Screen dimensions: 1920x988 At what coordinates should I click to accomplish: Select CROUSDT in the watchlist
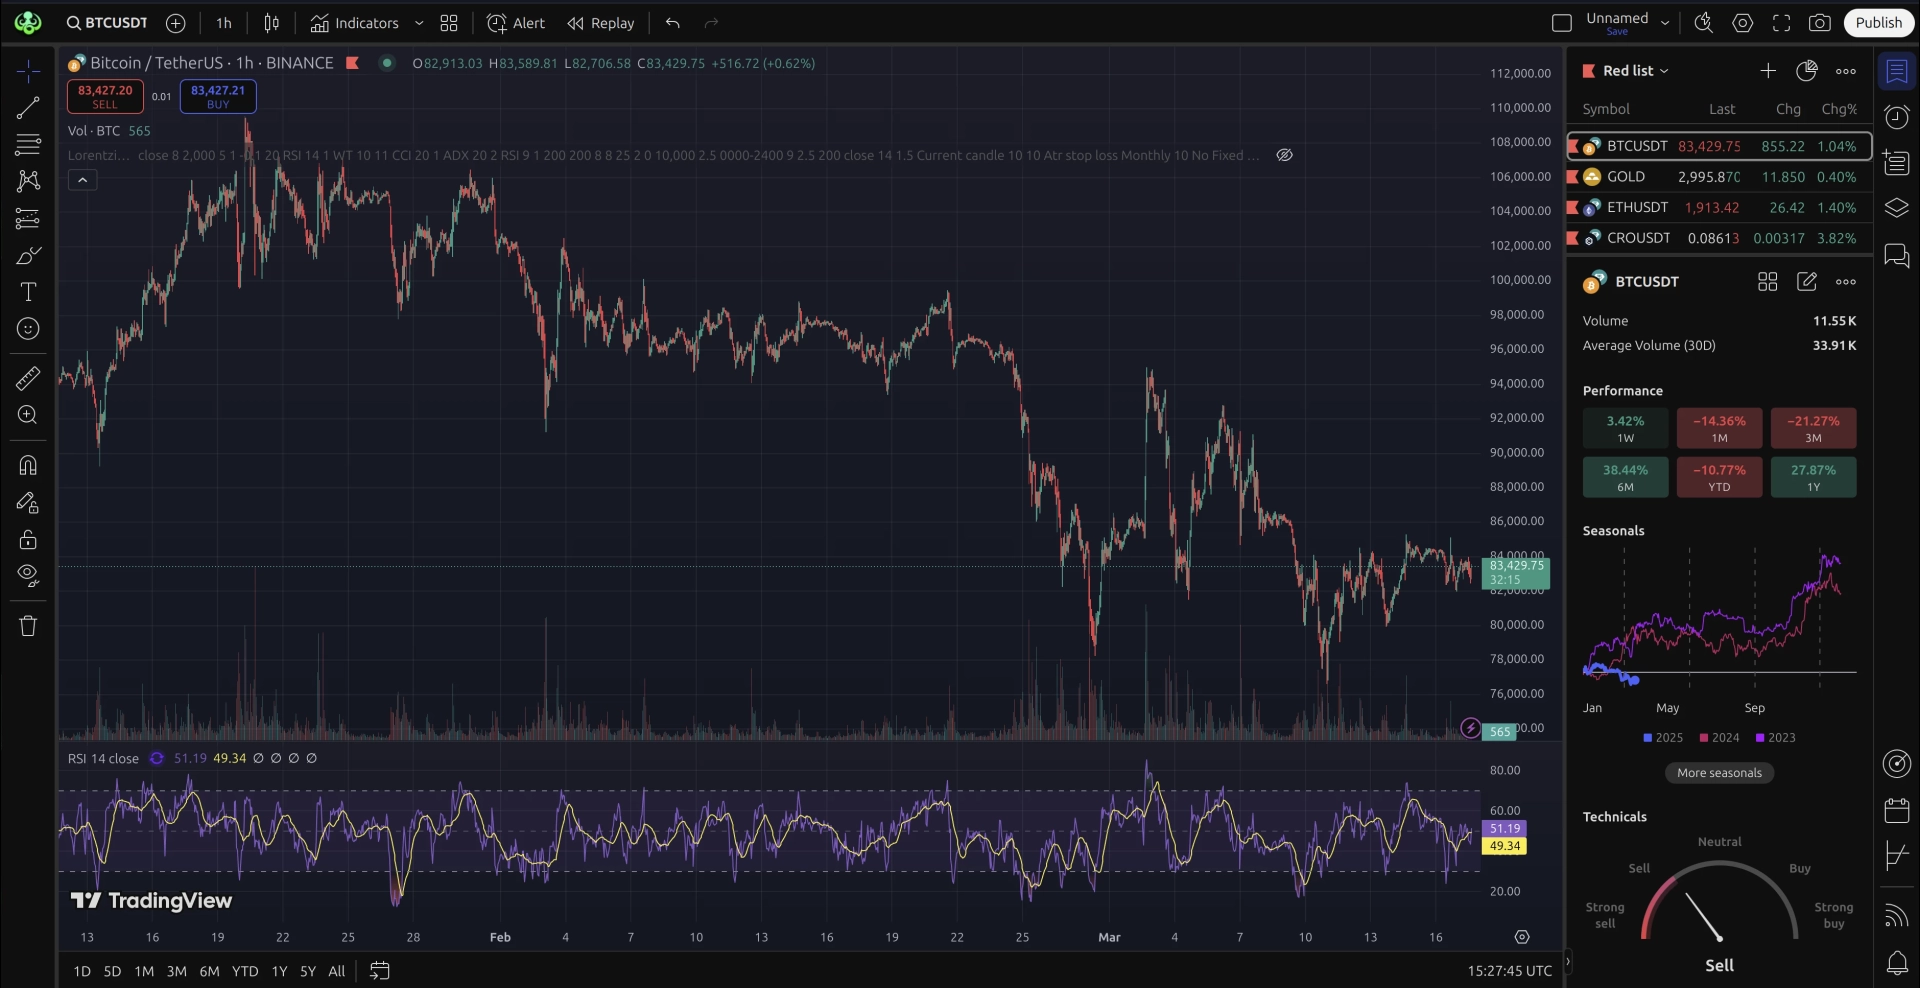pyautogui.click(x=1719, y=238)
